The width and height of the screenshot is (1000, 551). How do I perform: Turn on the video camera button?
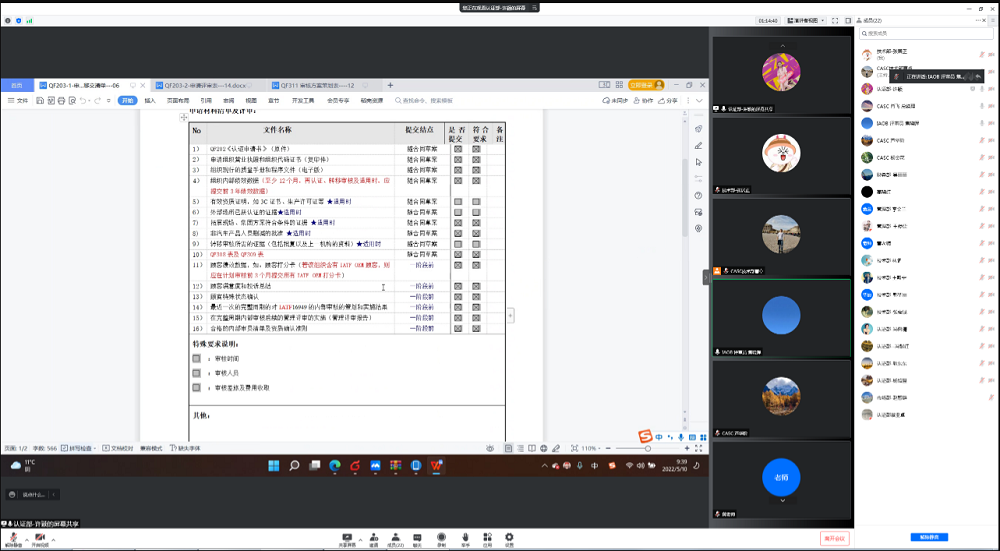40,540
